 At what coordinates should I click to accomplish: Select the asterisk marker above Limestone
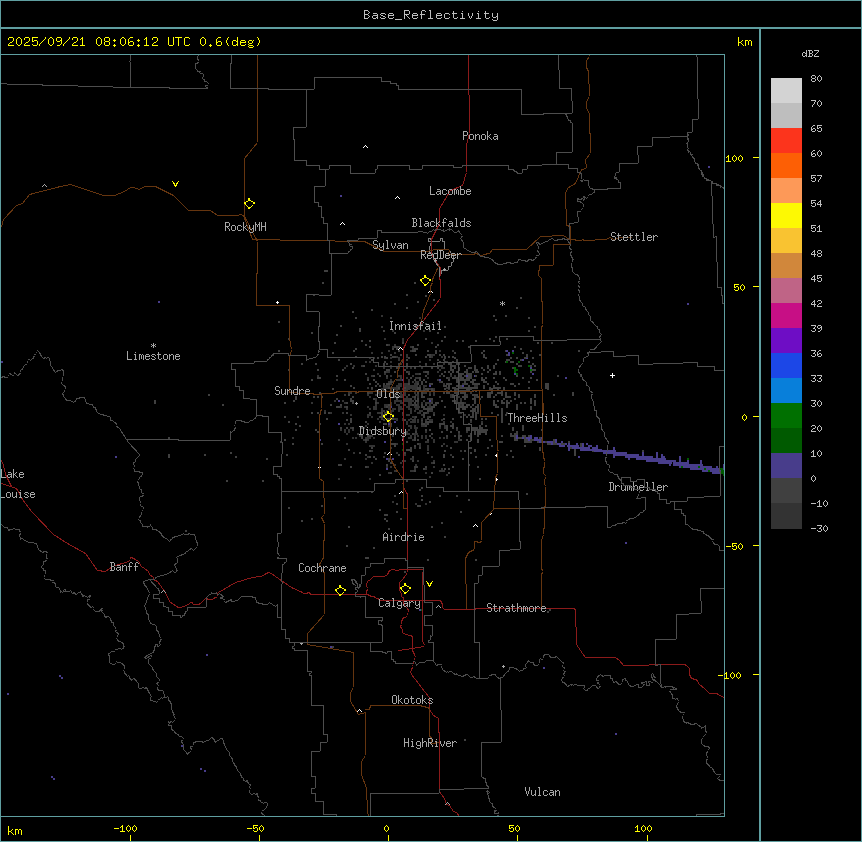tap(153, 345)
